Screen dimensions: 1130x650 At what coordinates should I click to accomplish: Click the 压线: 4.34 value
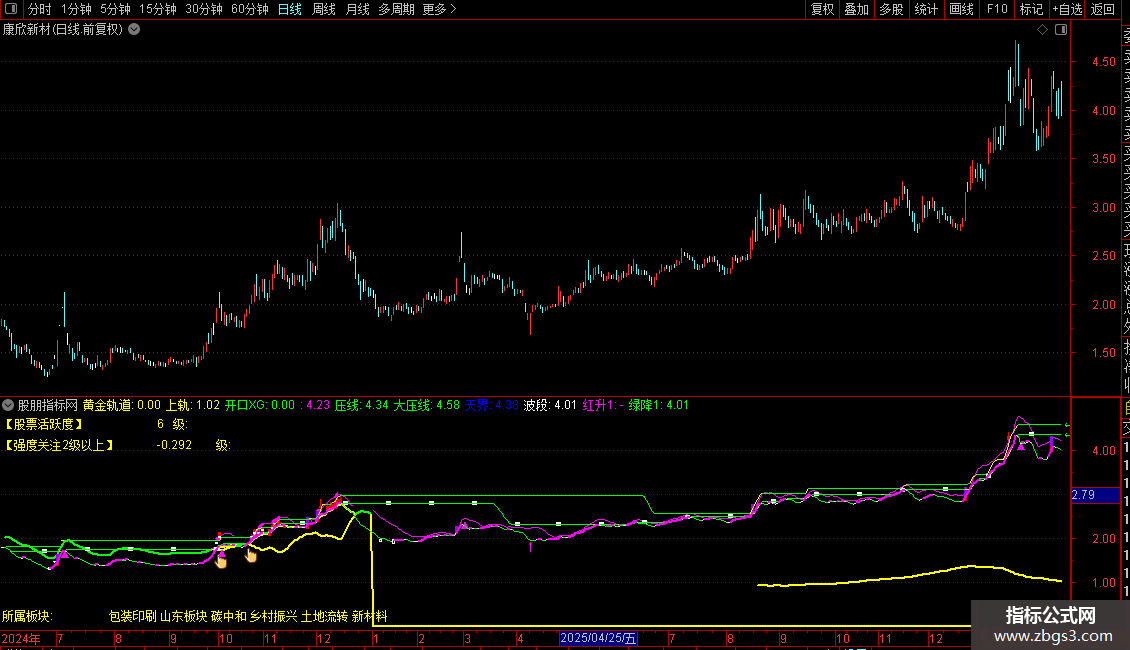[362, 405]
